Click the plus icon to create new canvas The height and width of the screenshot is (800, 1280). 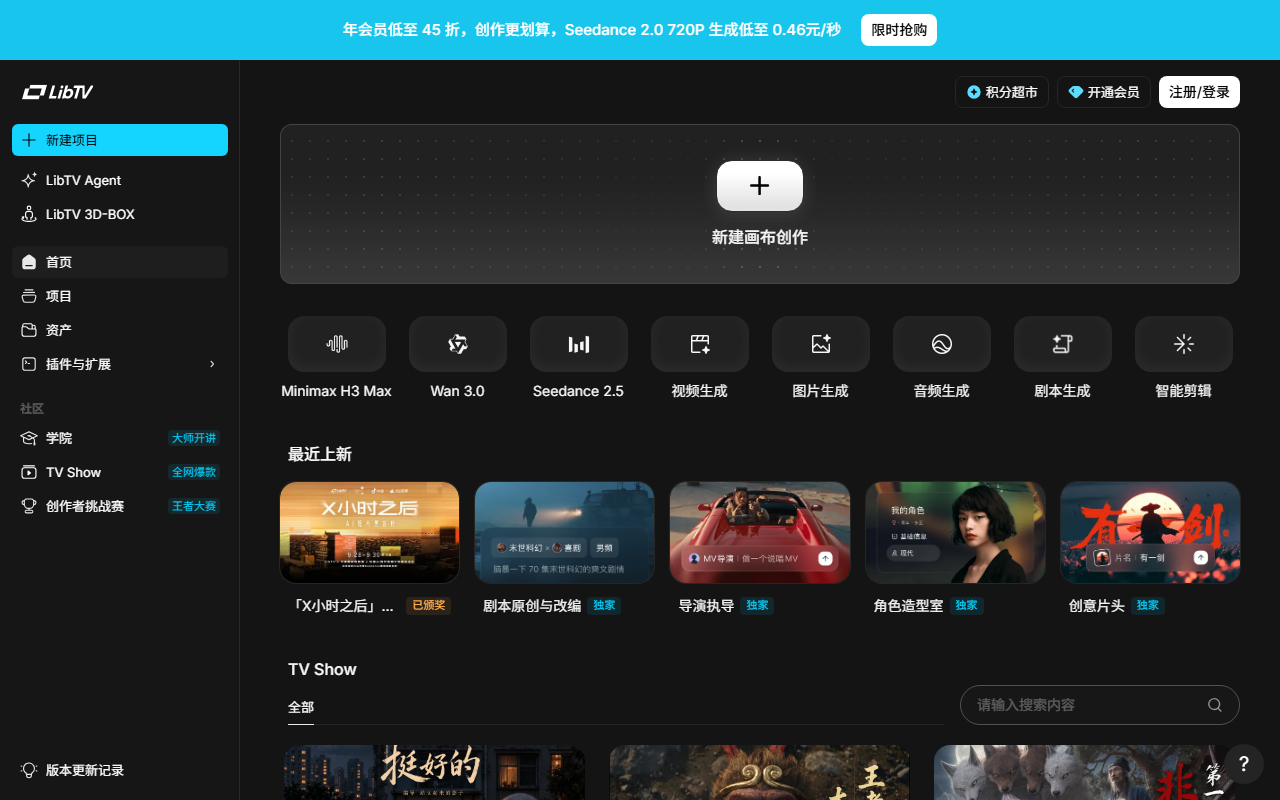[x=760, y=186]
